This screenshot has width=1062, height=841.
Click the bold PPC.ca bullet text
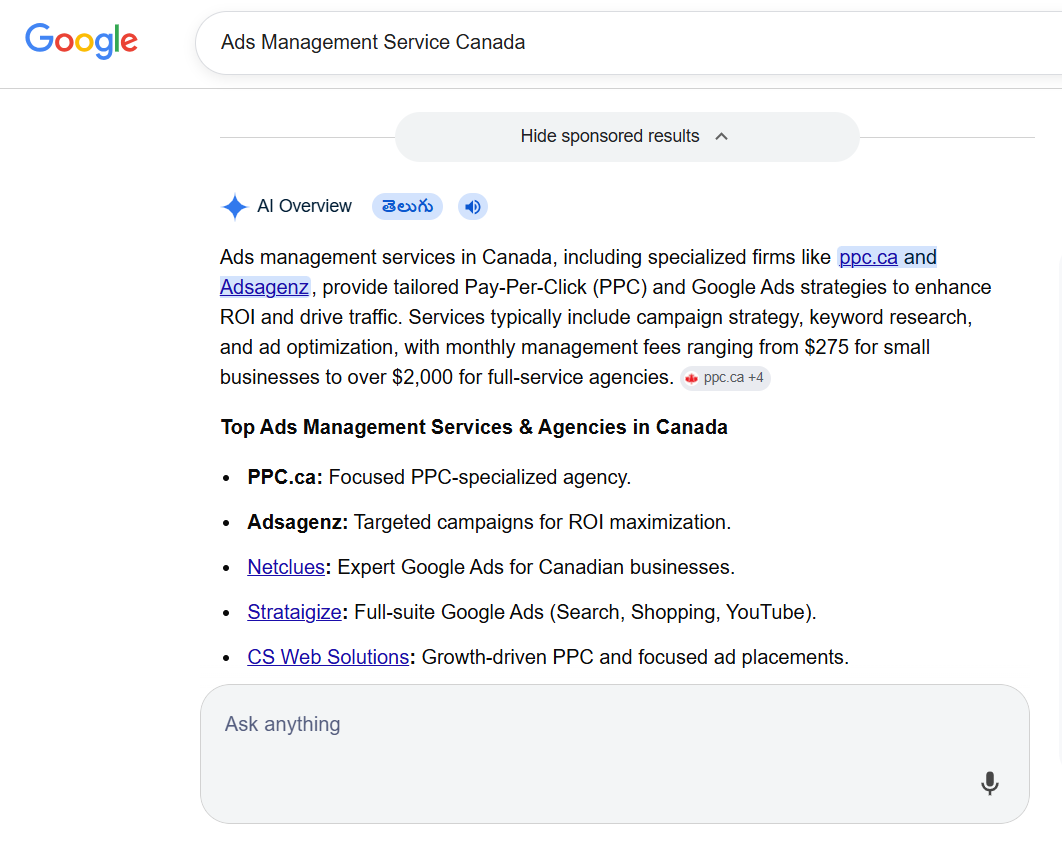(x=284, y=477)
